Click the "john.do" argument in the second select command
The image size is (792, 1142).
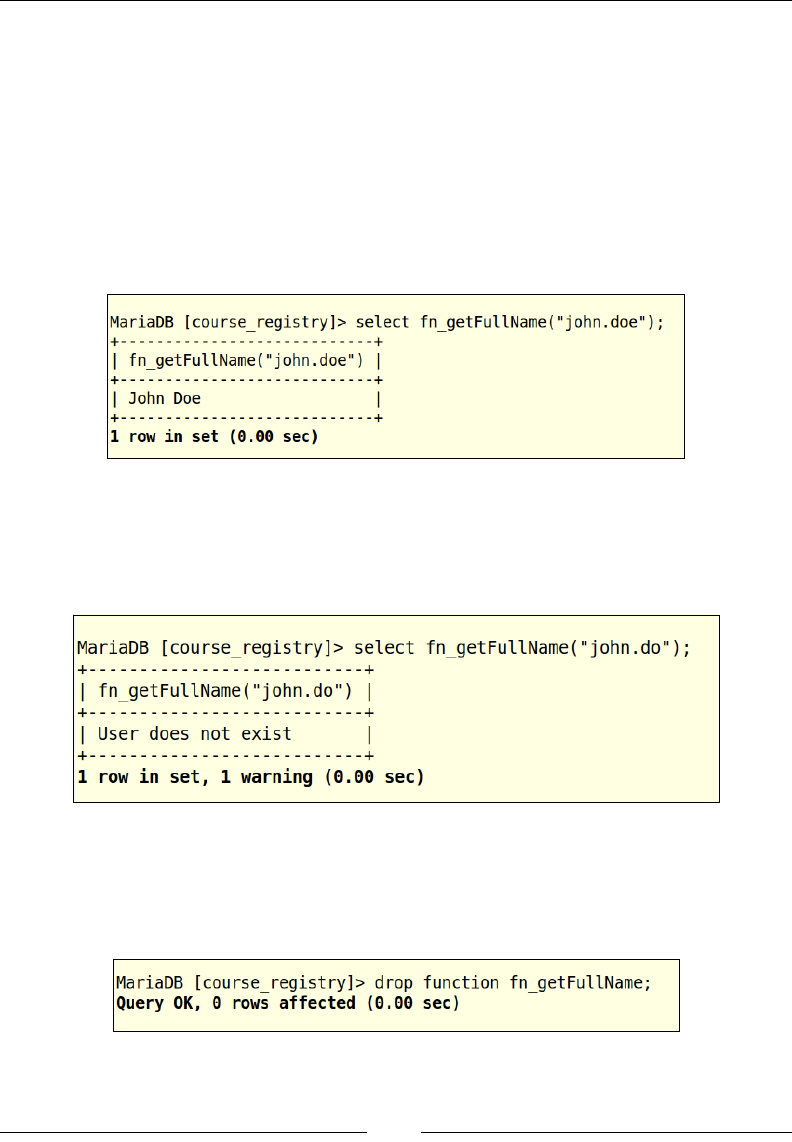pos(634,647)
